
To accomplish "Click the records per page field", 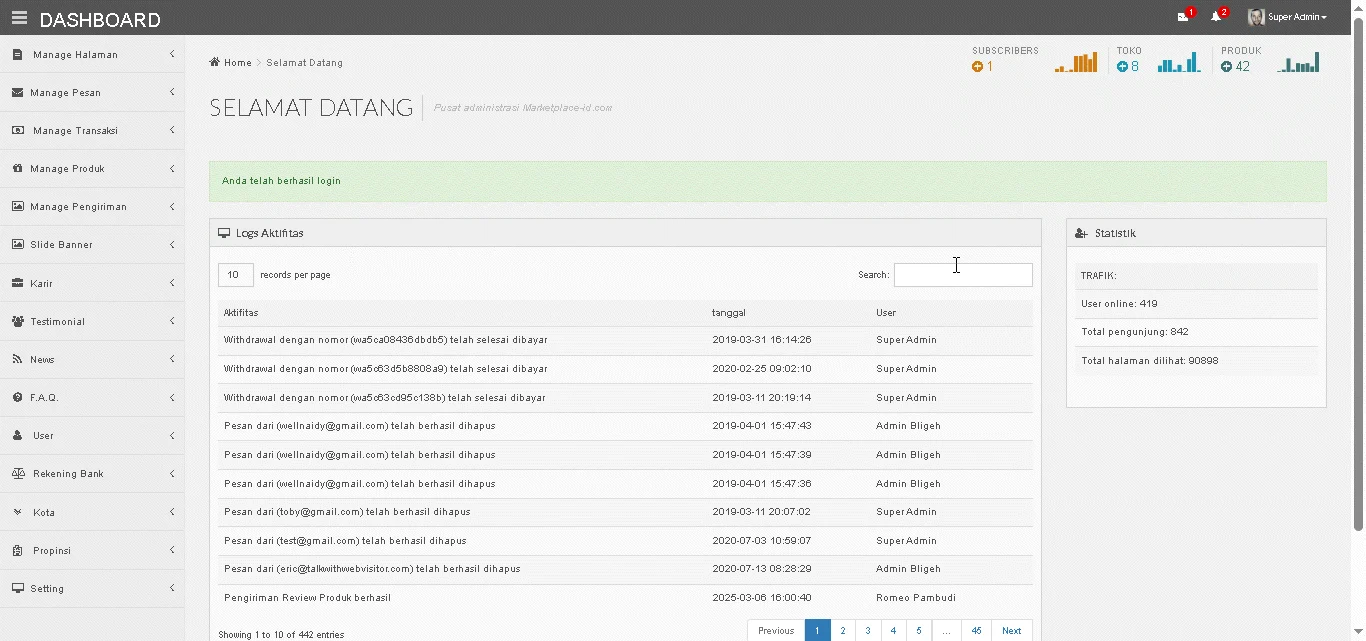I will tap(235, 275).
